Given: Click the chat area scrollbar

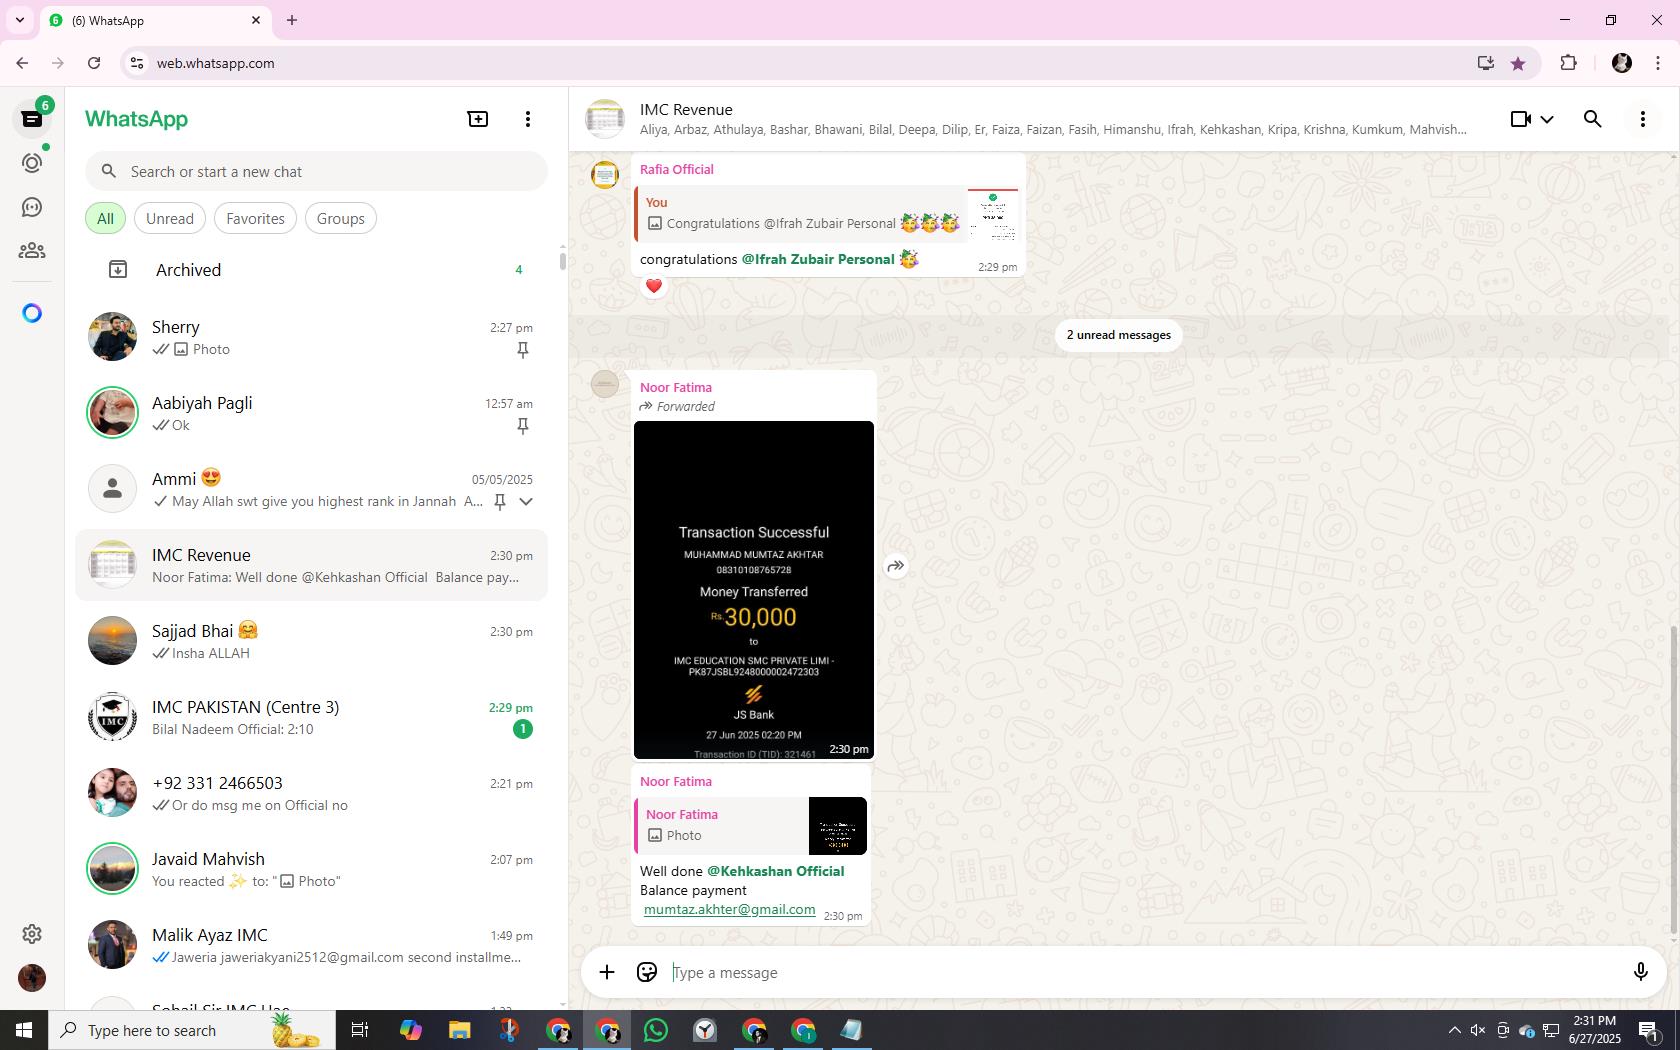Looking at the screenshot, I should 1674,780.
